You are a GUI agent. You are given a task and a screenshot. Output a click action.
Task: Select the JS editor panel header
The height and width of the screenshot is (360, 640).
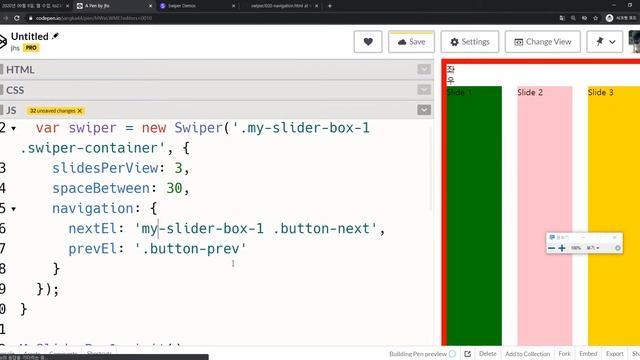216,110
